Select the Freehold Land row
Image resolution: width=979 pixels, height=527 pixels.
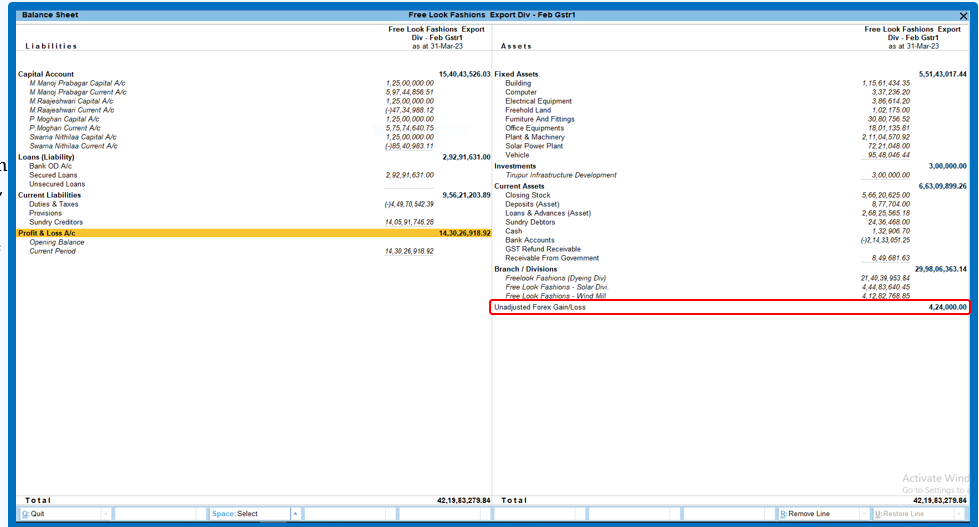click(x=528, y=110)
